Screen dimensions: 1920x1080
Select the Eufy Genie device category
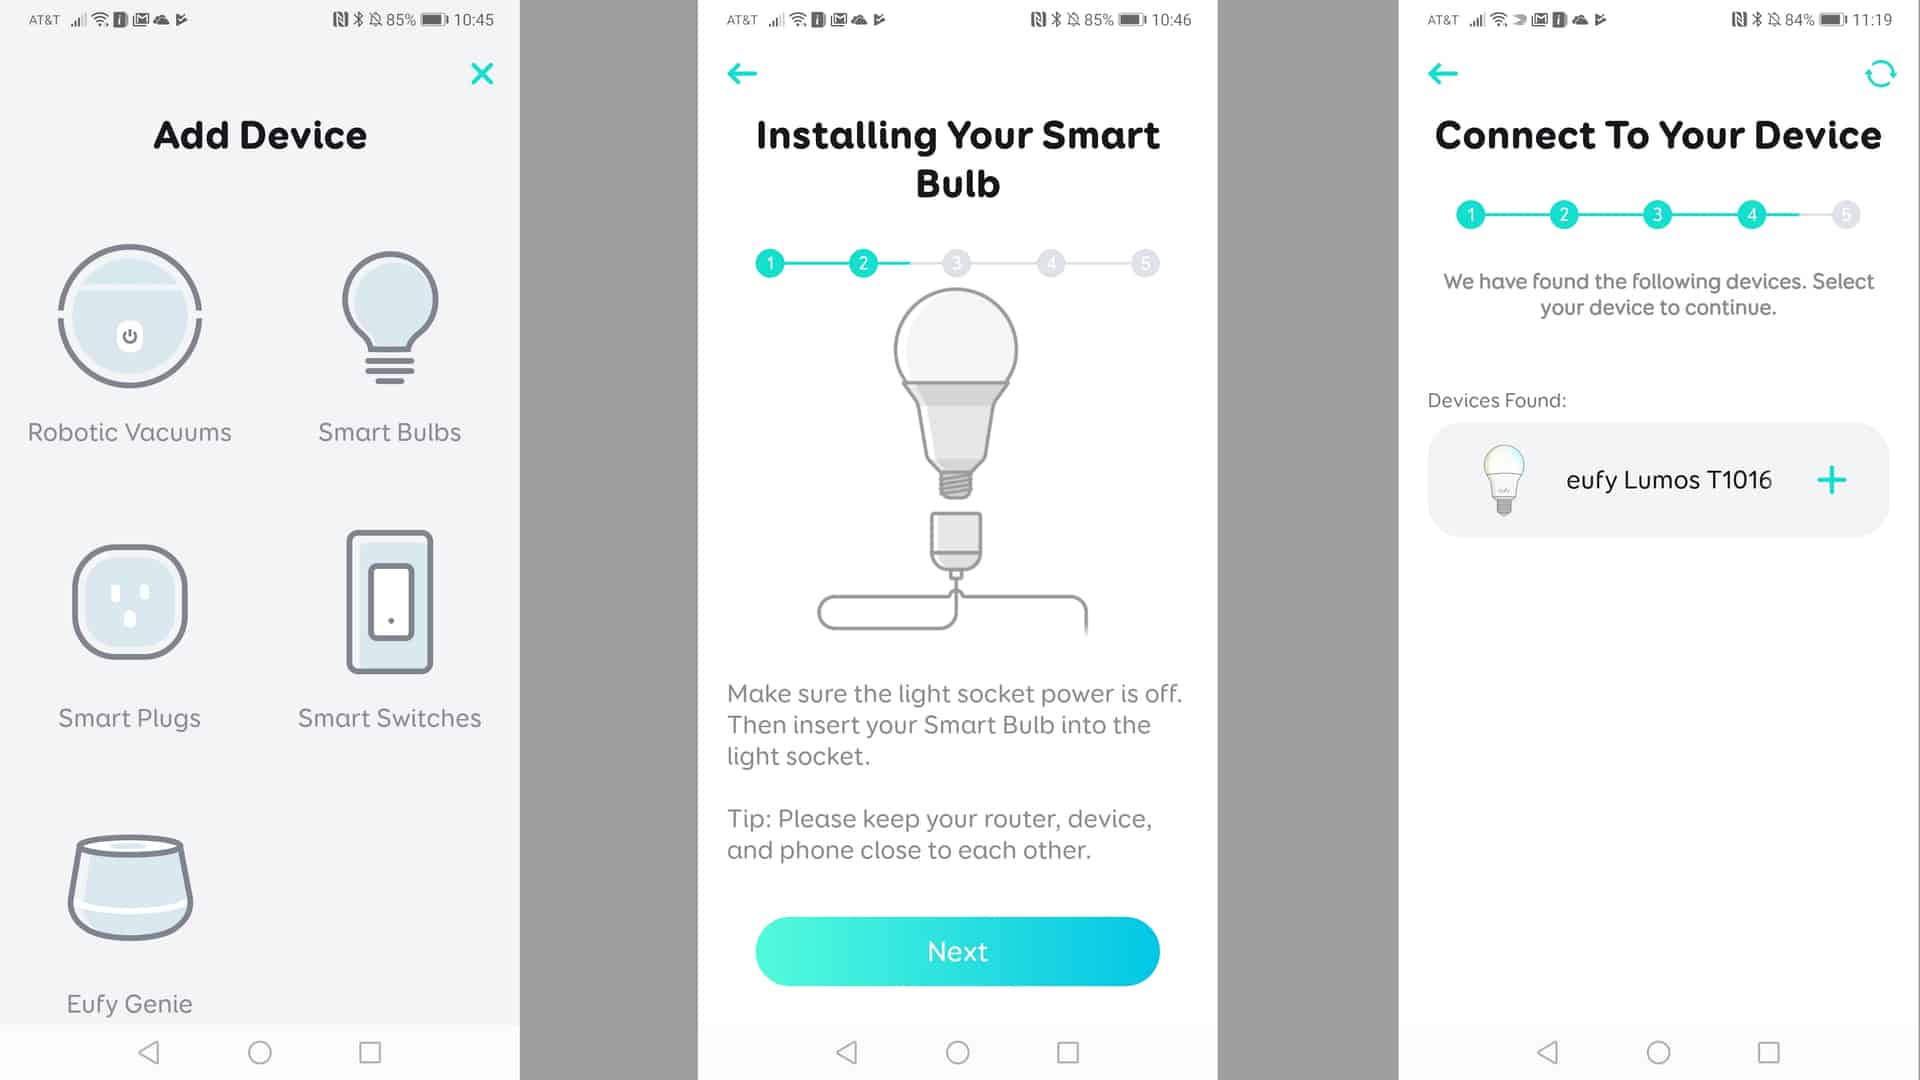[129, 924]
